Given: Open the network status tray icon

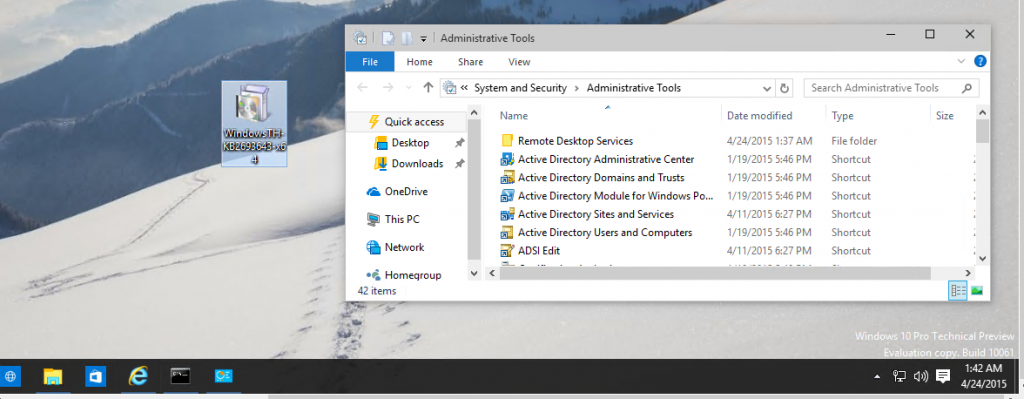Looking at the screenshot, I should click(x=899, y=376).
